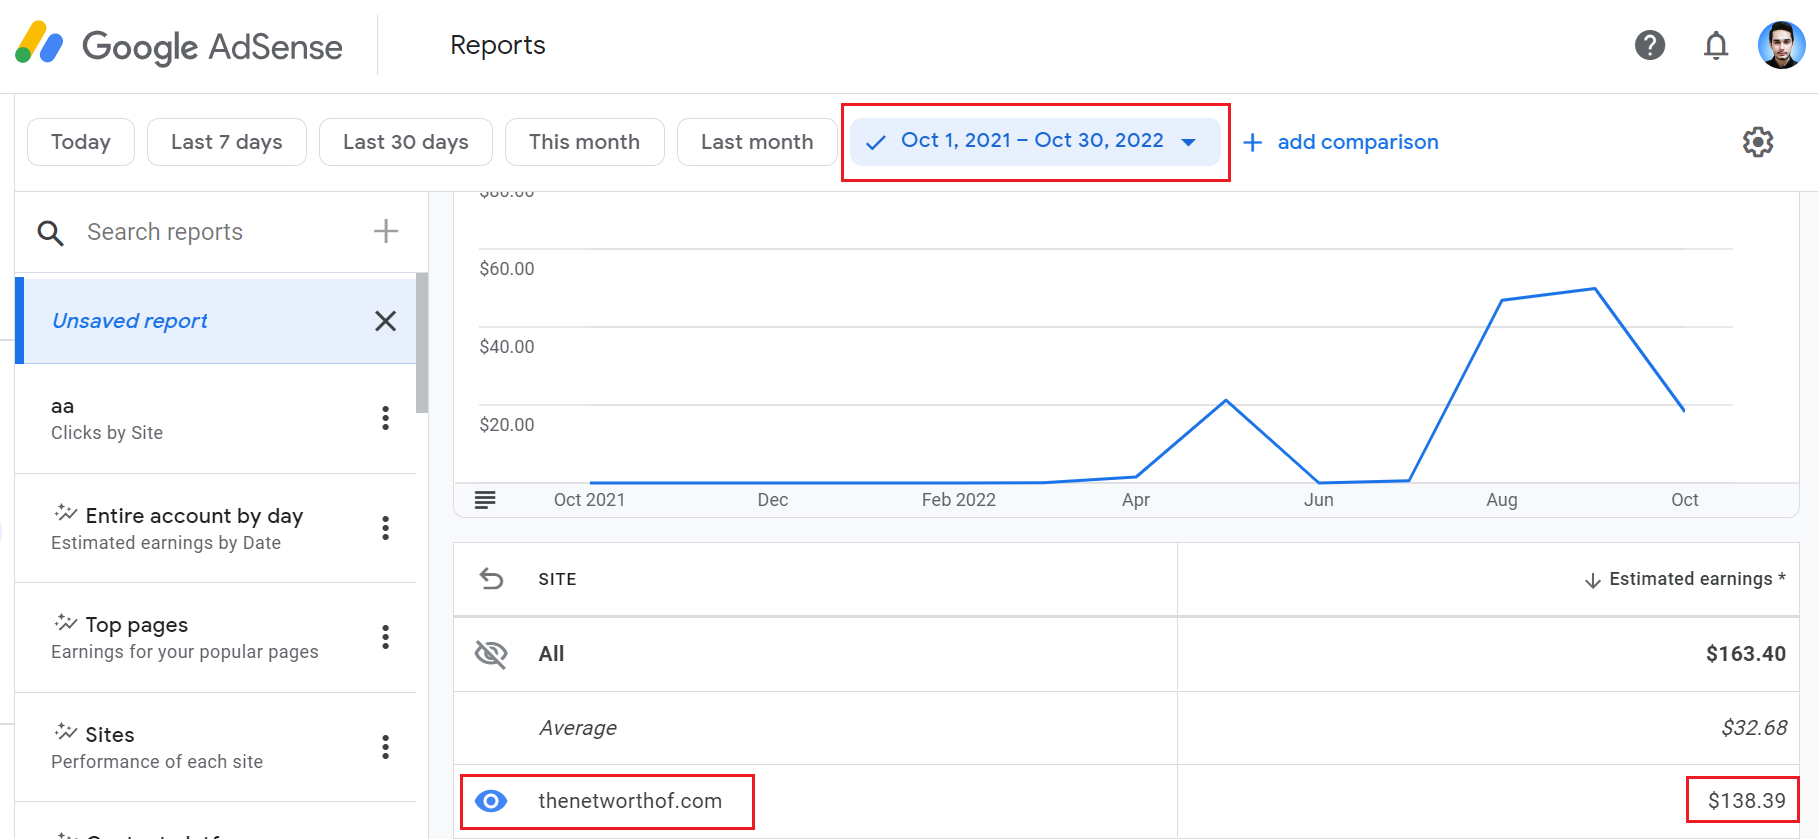This screenshot has height=839, width=1818.
Task: Open more options for aa report
Action: (385, 418)
